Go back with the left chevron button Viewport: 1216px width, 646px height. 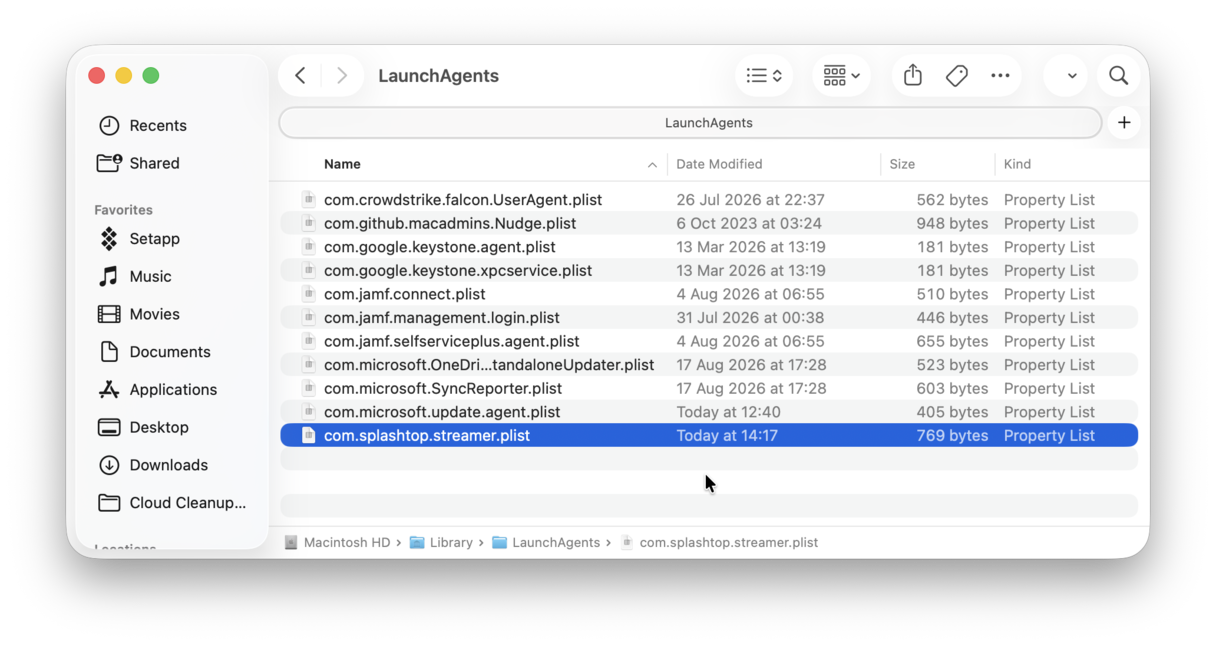300,76
